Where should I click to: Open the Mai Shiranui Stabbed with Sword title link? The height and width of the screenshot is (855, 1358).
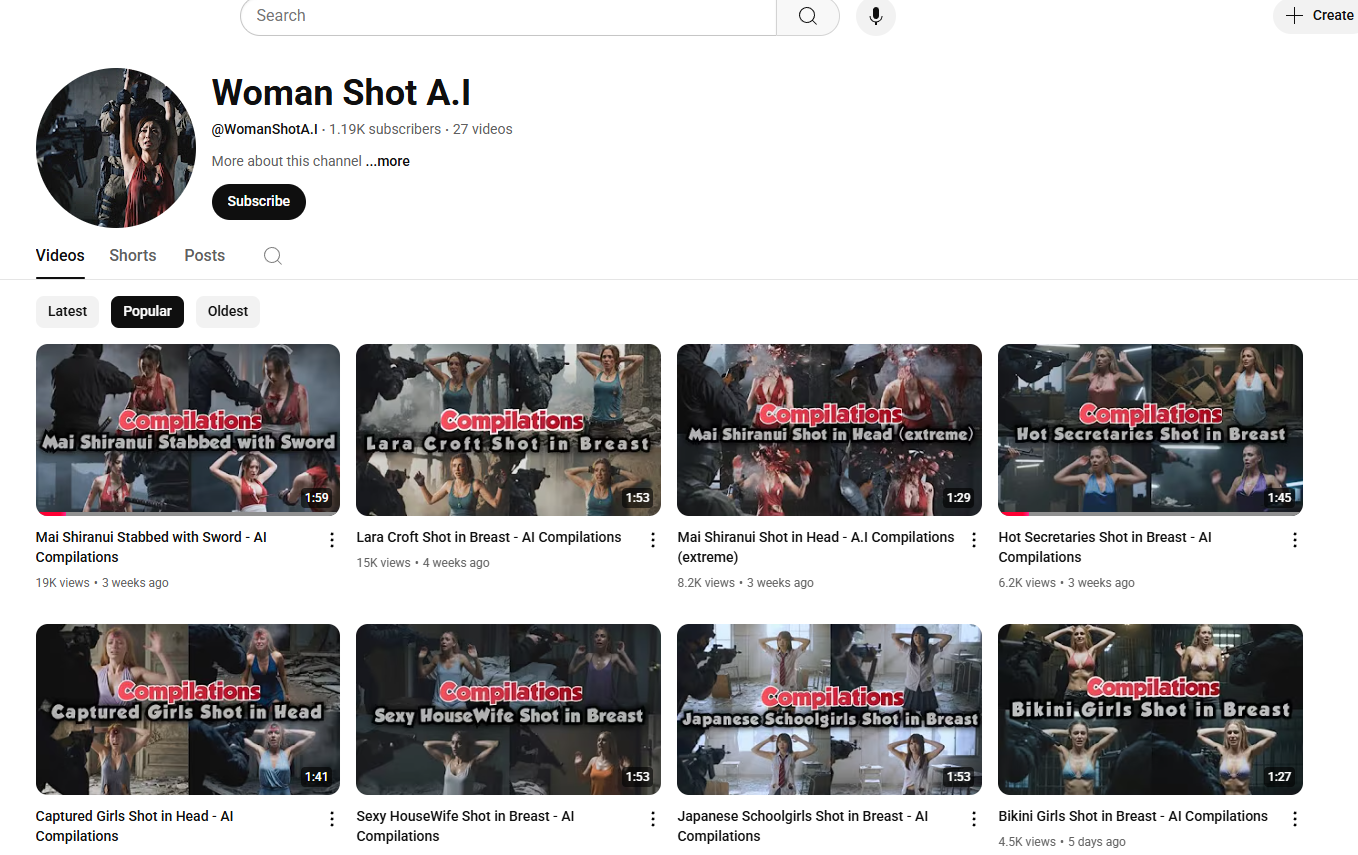[x=151, y=547]
